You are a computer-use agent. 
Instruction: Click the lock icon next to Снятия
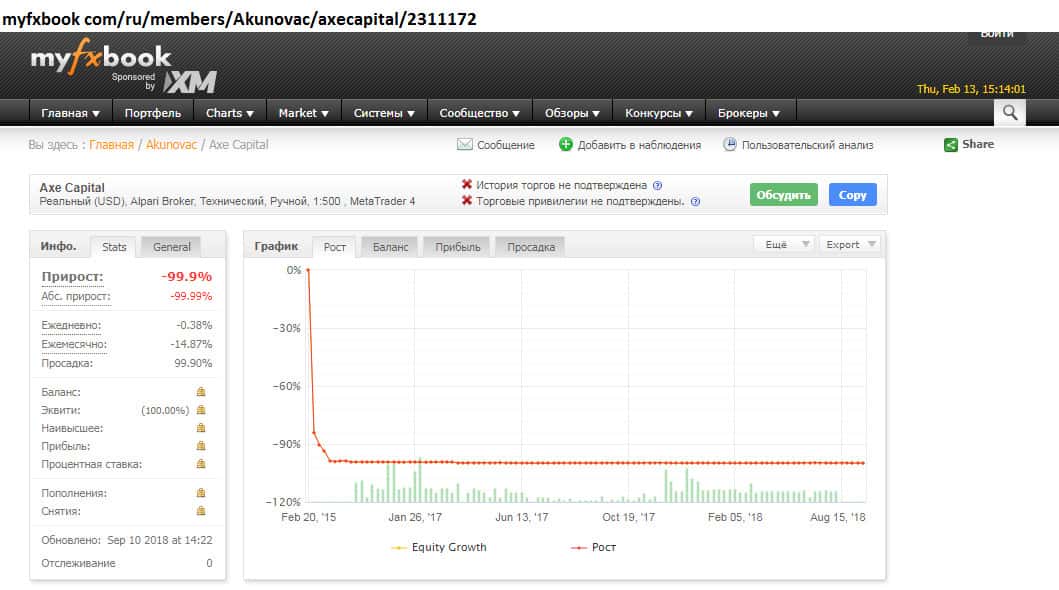(x=200, y=511)
